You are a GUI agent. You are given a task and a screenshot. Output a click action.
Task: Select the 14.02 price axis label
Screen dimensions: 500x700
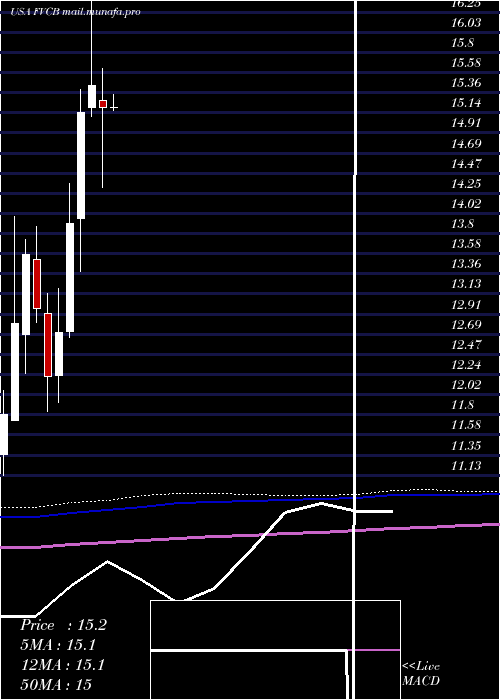(466, 204)
